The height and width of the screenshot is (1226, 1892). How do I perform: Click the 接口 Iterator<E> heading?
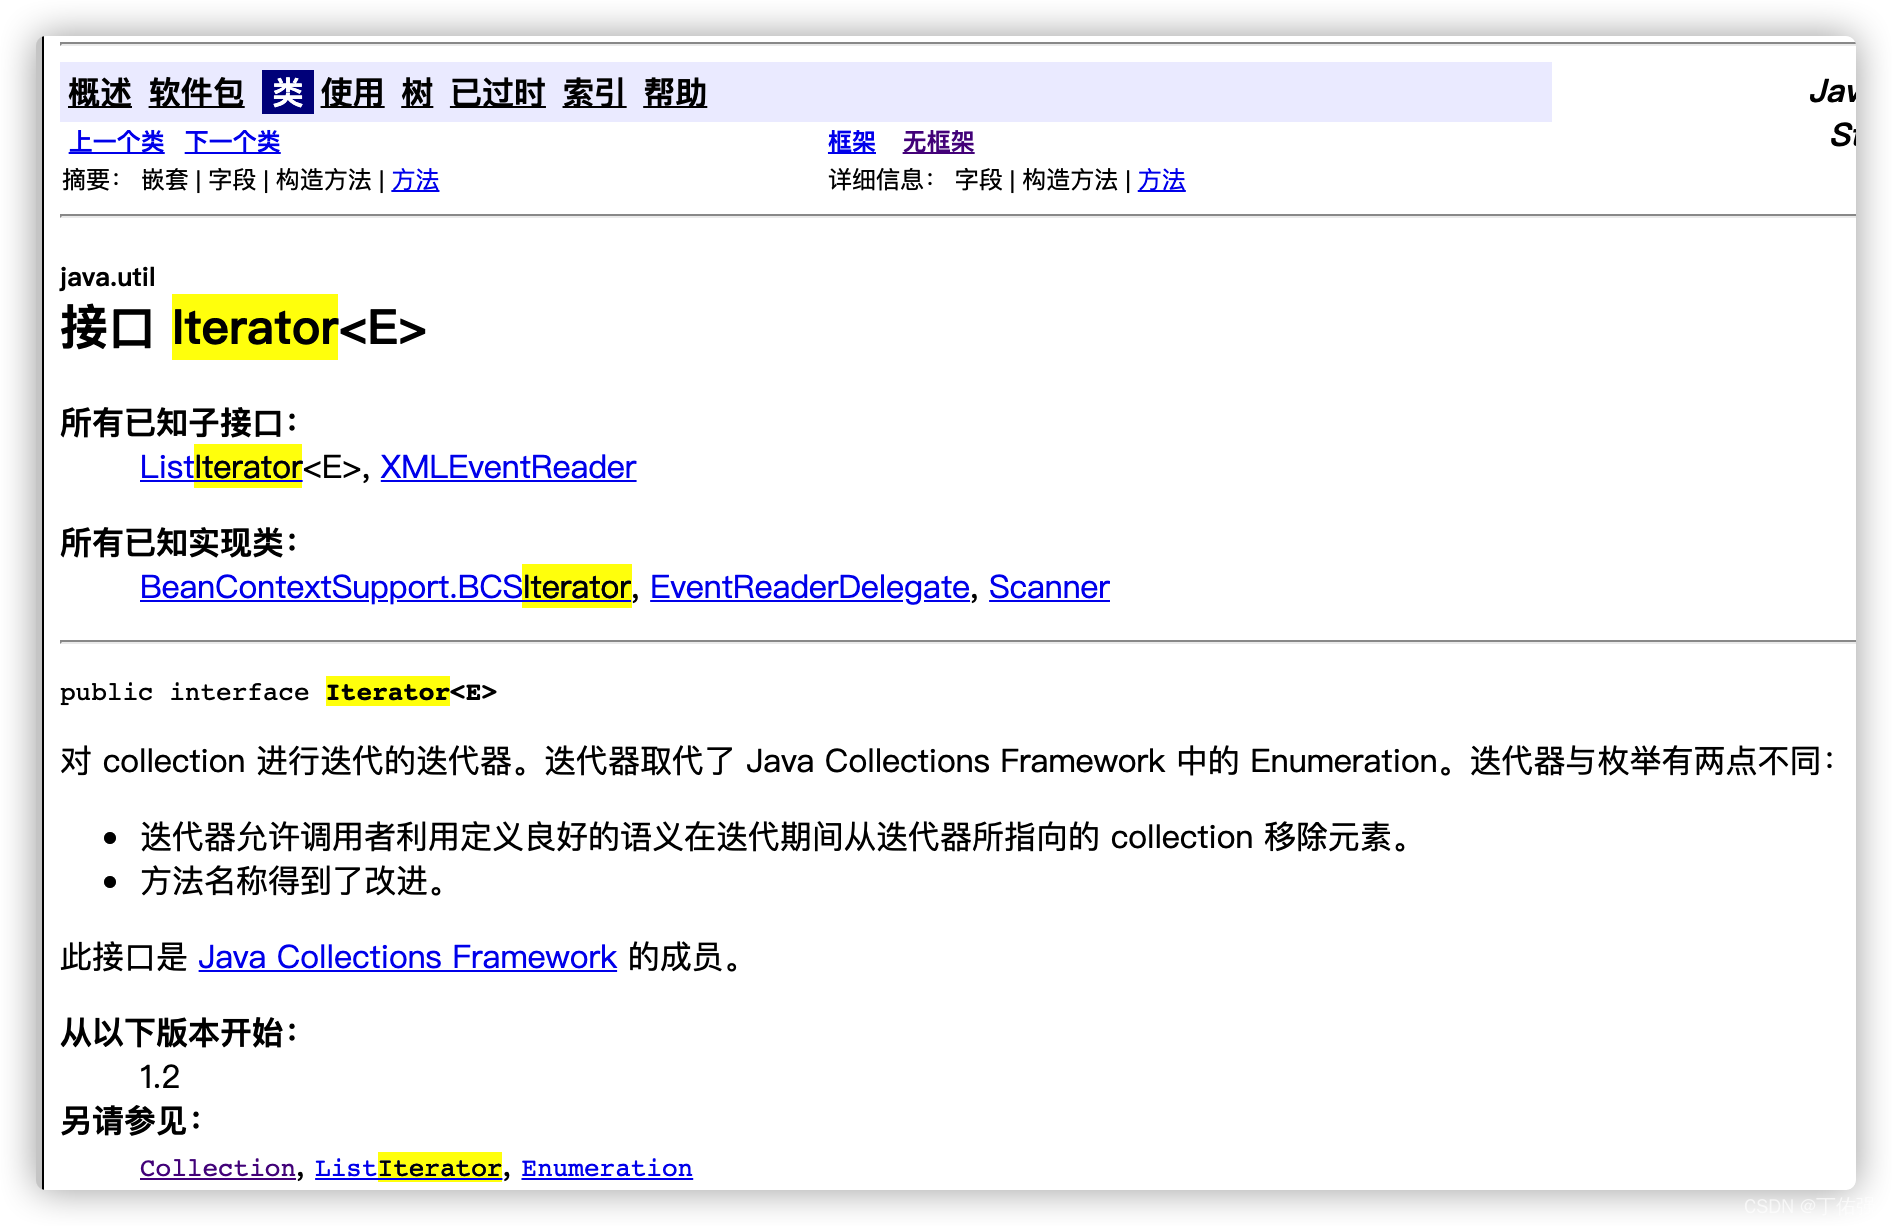pos(243,327)
